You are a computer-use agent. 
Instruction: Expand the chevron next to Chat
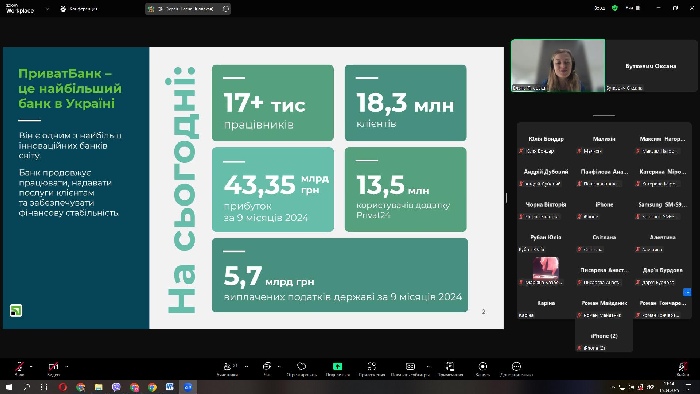[279, 366]
